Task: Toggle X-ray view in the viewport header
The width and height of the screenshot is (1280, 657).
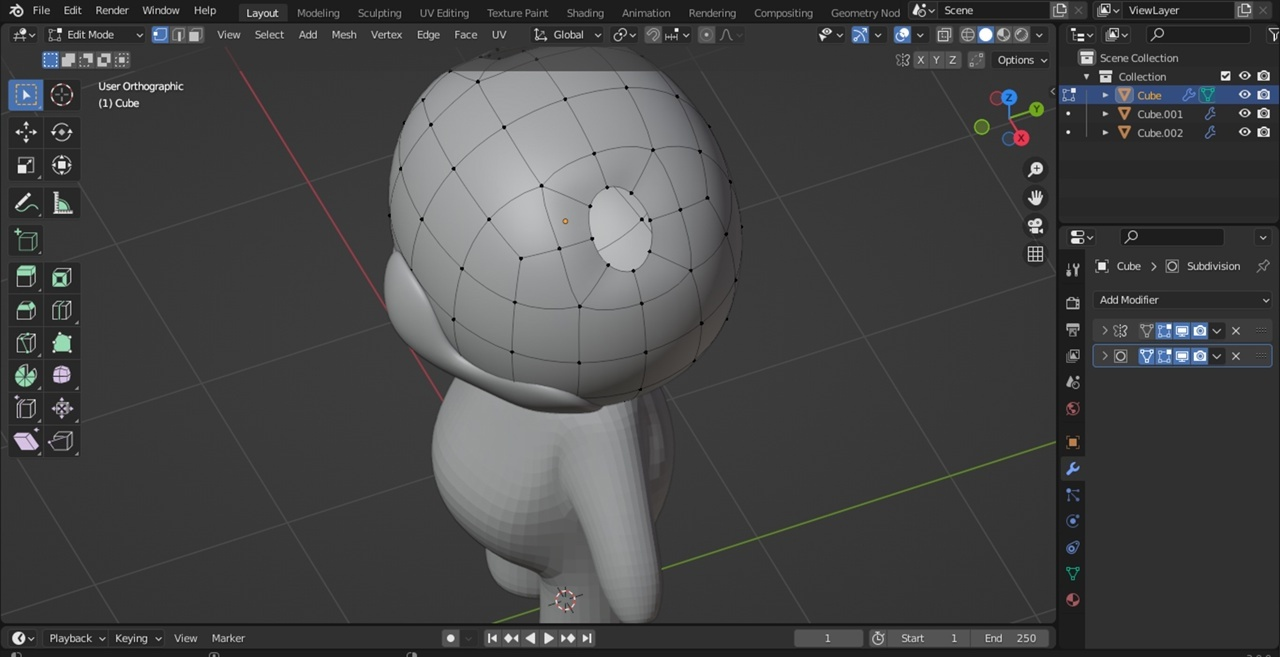Action: coord(943,35)
